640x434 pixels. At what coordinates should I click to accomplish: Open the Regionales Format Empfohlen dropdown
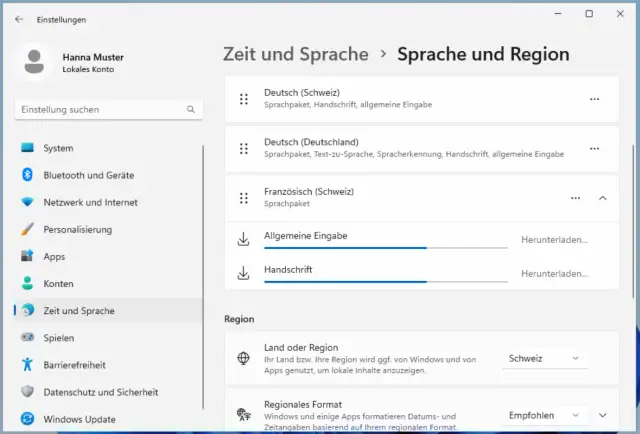click(x=544, y=414)
